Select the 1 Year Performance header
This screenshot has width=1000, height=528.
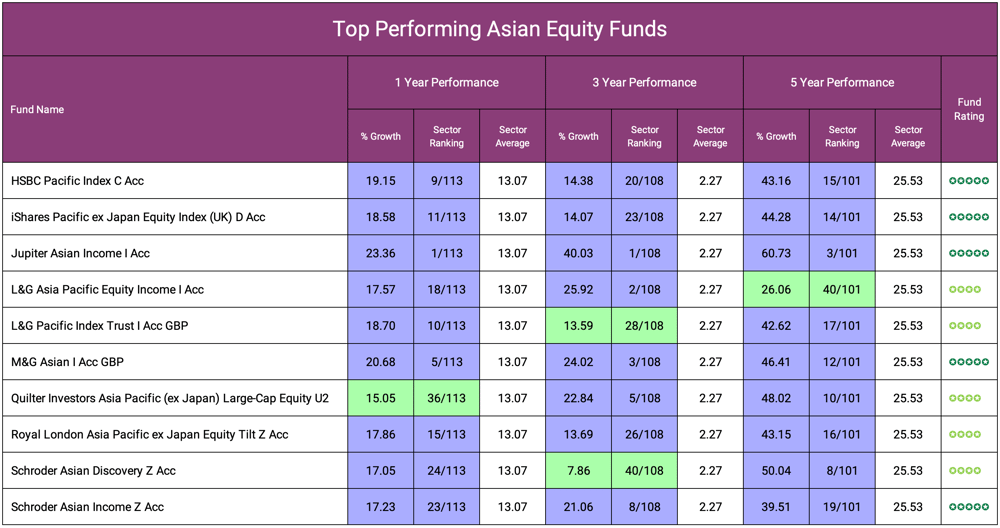pyautogui.click(x=446, y=82)
